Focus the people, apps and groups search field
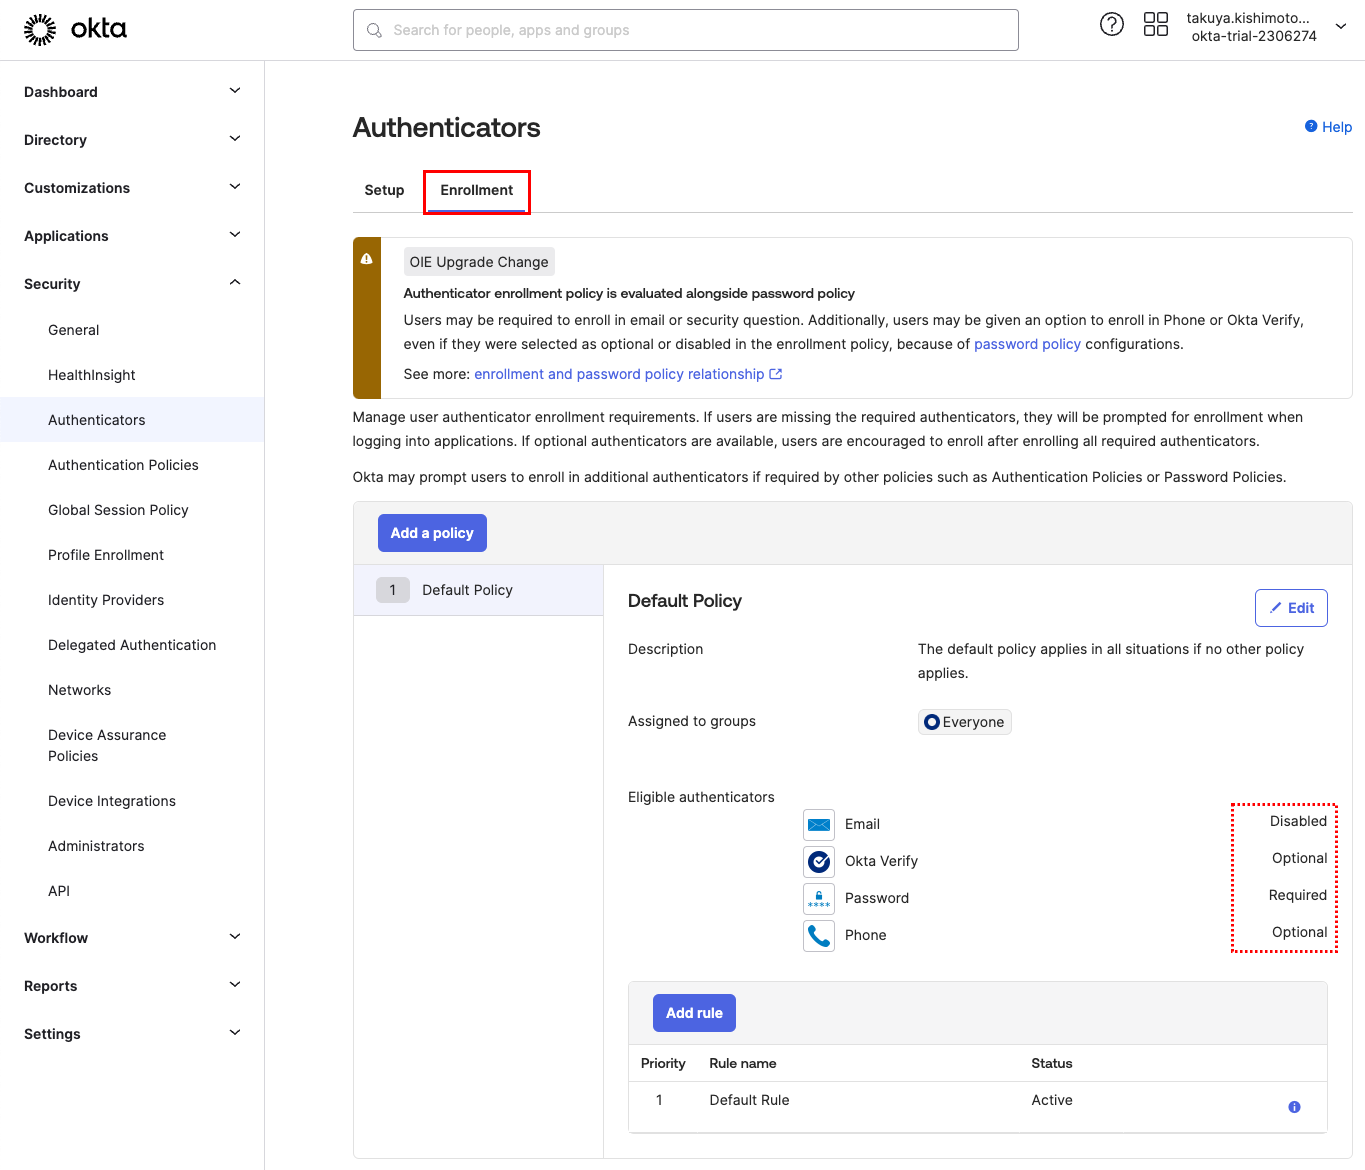Viewport: 1365px width, 1170px height. coord(685,30)
